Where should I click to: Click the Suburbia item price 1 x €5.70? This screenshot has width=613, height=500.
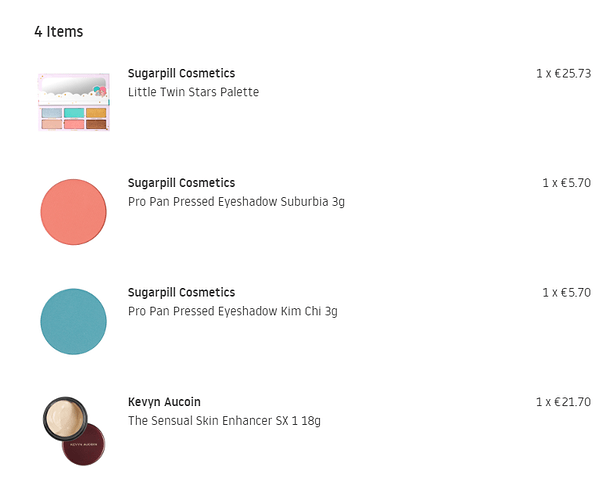[566, 183]
